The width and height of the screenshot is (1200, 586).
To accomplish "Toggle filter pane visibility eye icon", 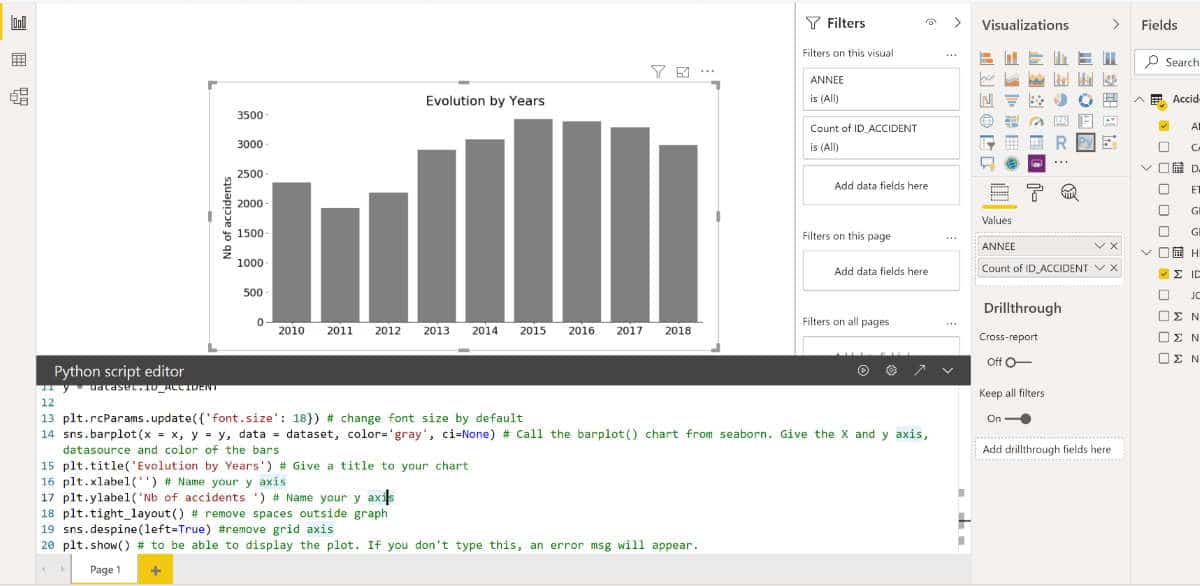I will [x=931, y=23].
